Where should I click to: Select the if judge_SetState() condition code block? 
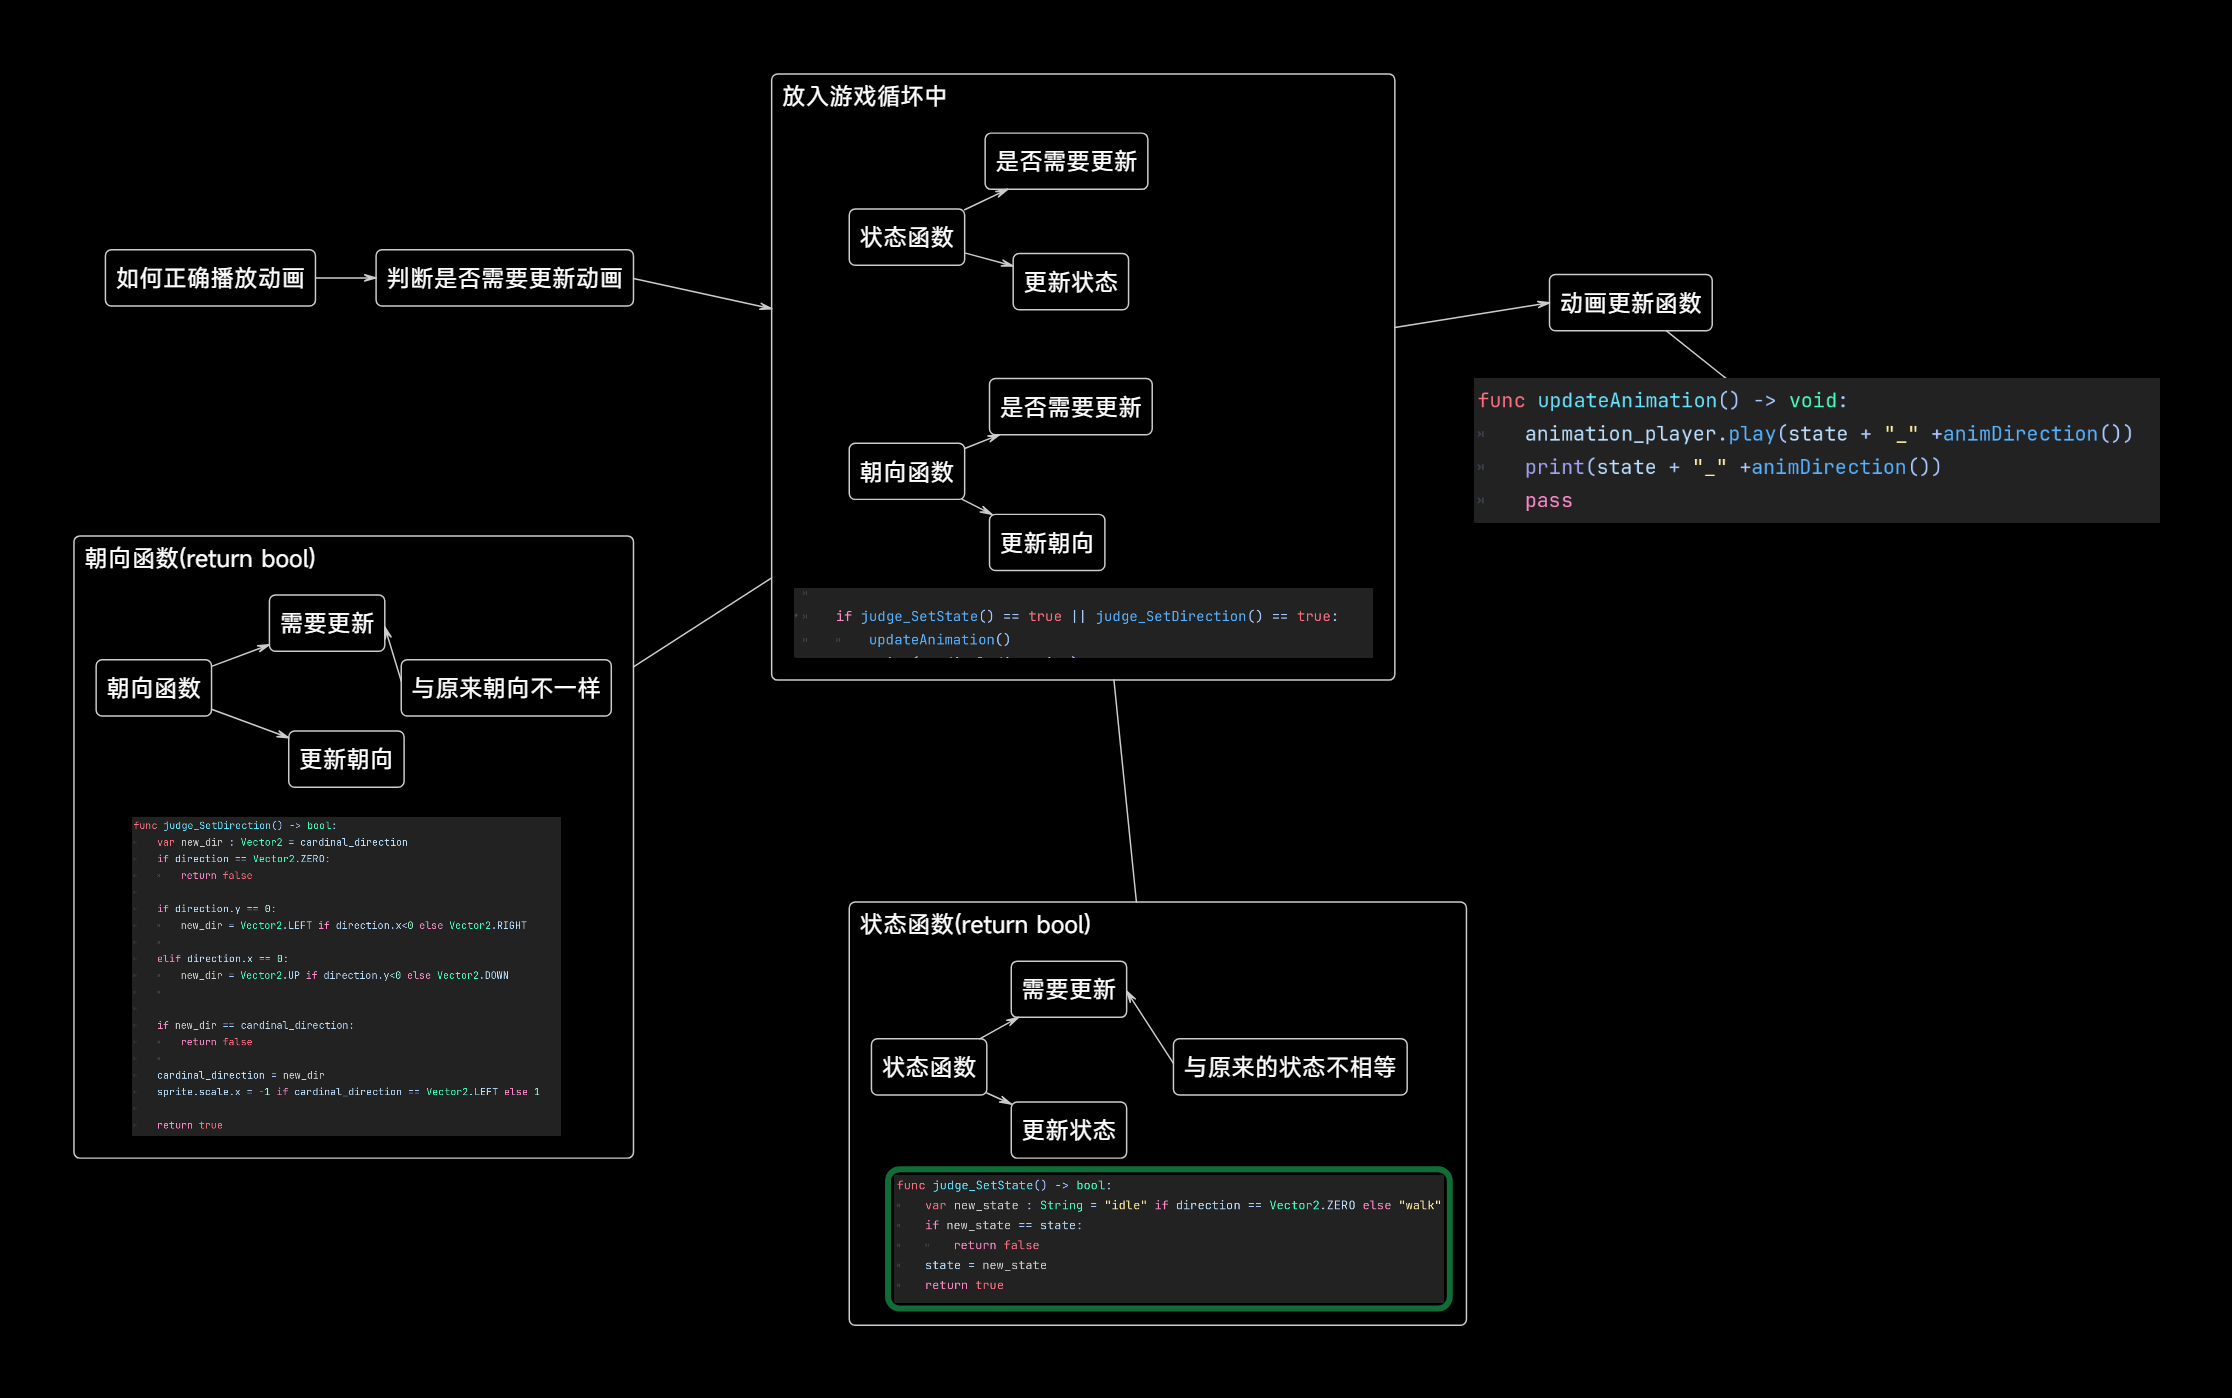point(1083,623)
